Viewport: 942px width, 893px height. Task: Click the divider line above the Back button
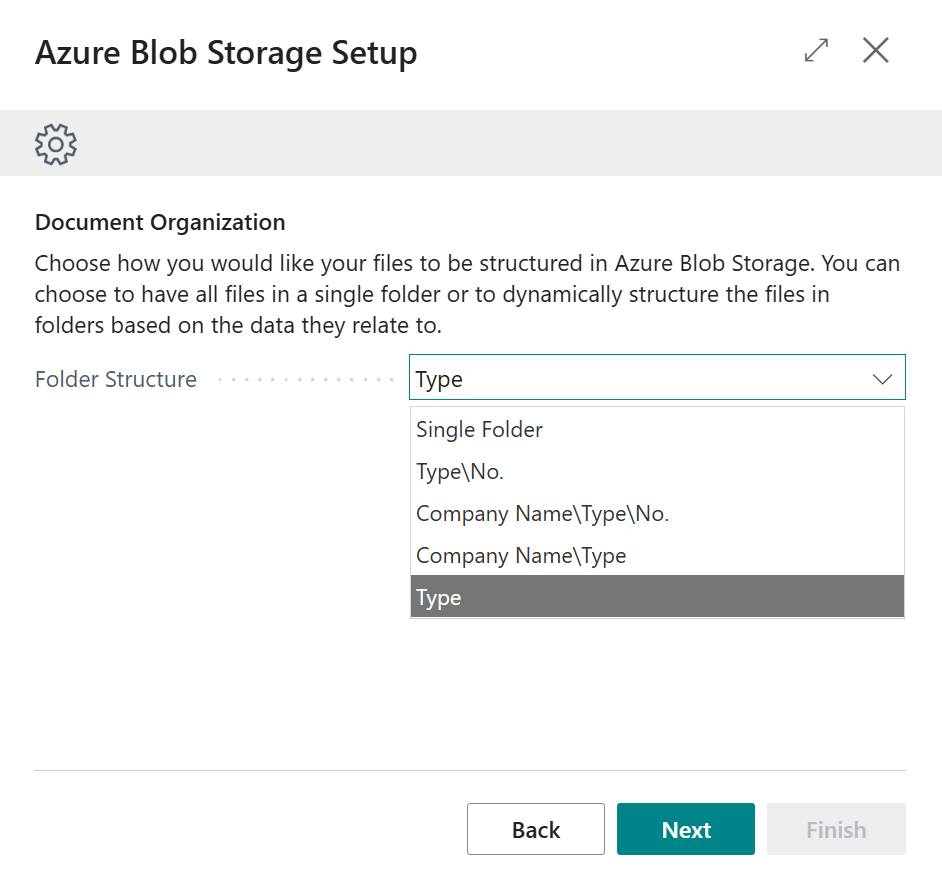tap(470, 770)
